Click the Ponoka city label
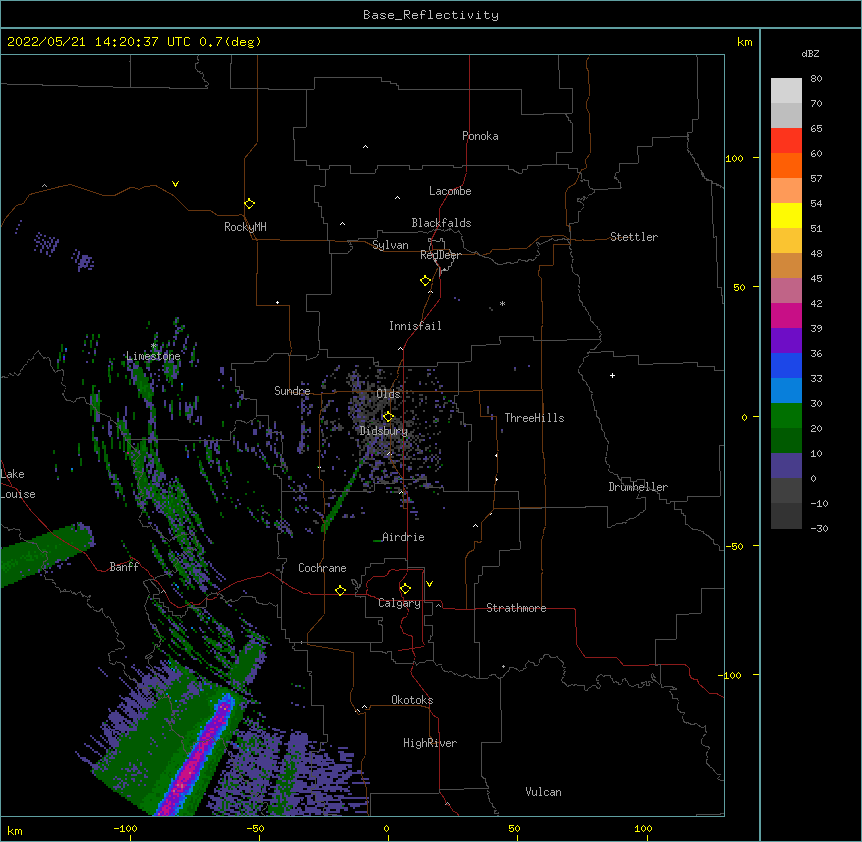862x842 pixels. tap(480, 136)
